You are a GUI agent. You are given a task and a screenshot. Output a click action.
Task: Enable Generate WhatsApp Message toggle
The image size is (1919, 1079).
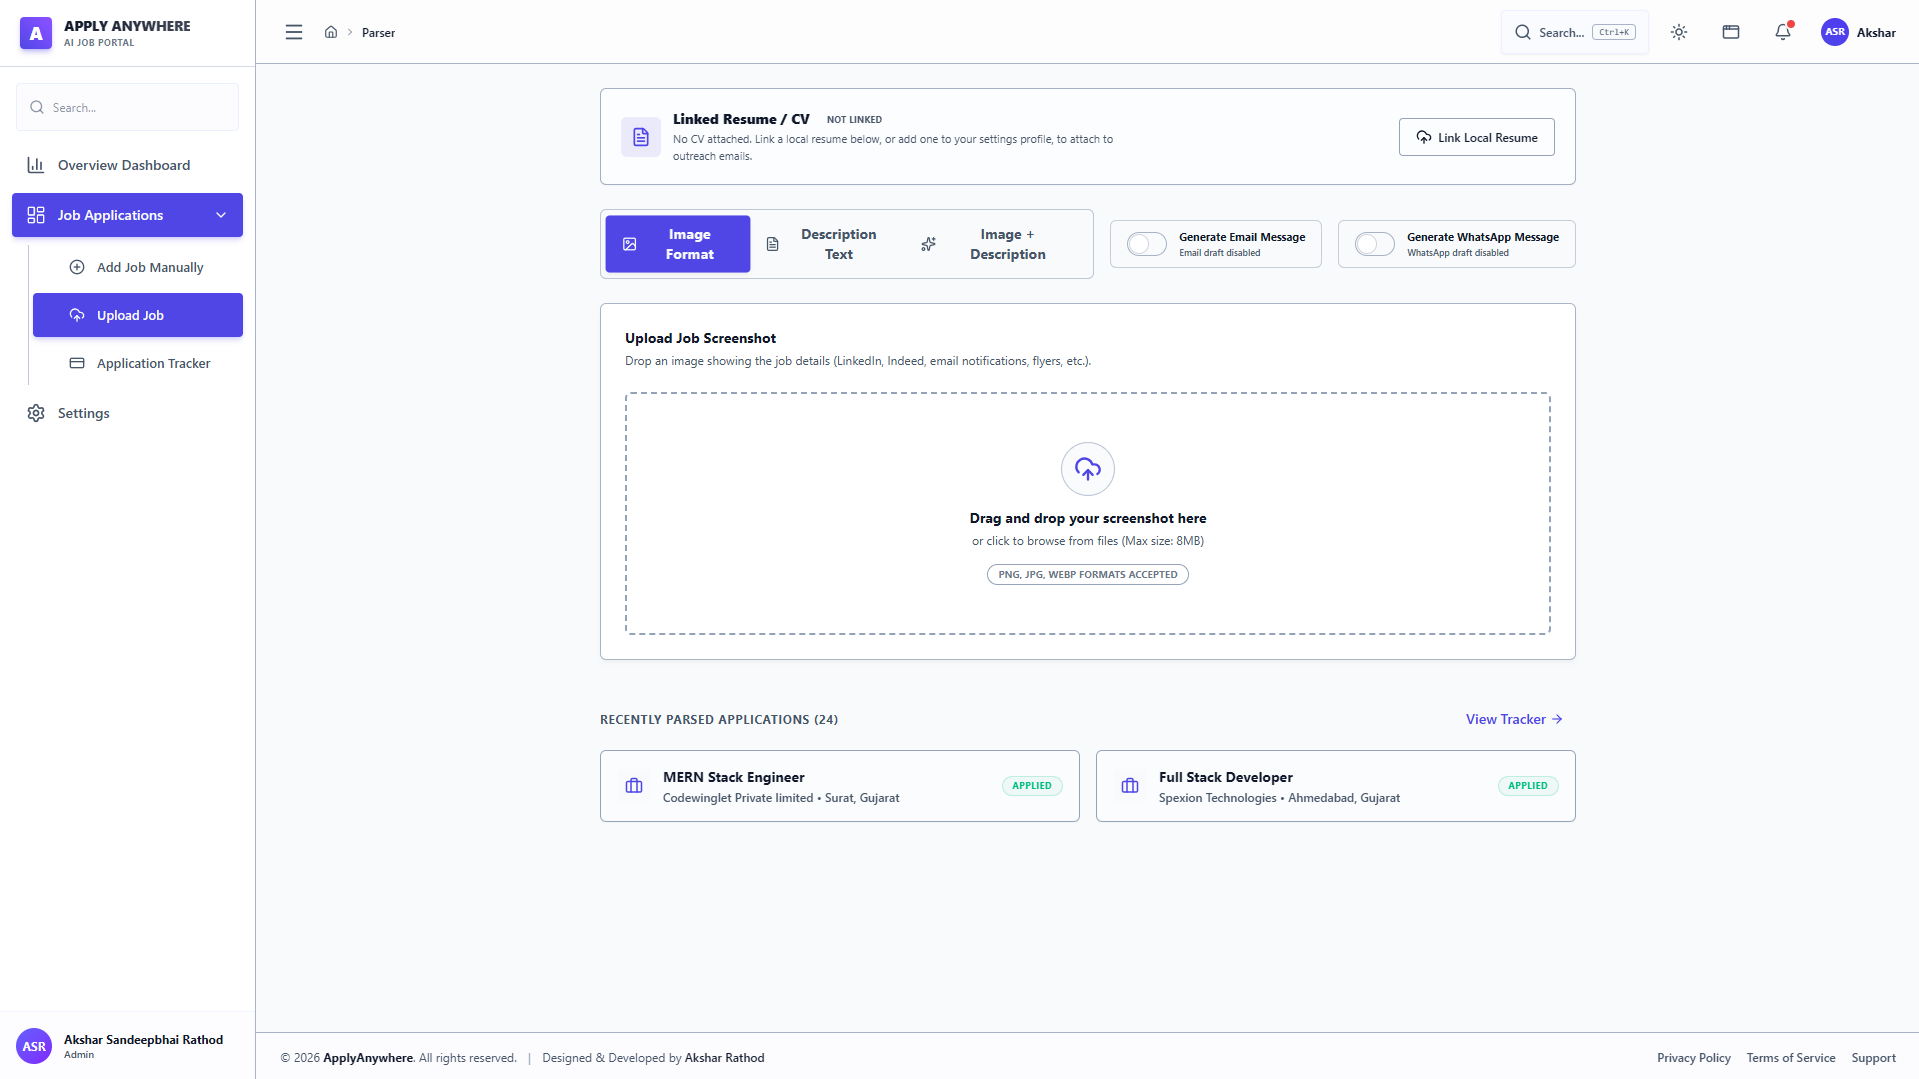[1375, 244]
